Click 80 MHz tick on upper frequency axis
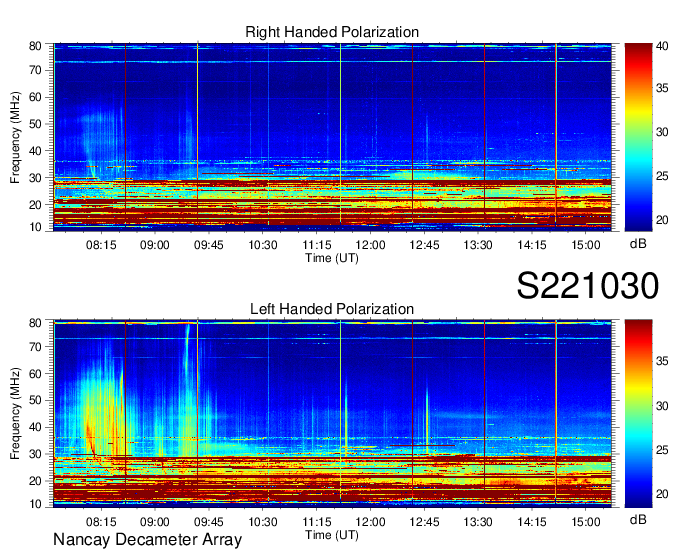The image size is (680, 552). [x=35, y=46]
